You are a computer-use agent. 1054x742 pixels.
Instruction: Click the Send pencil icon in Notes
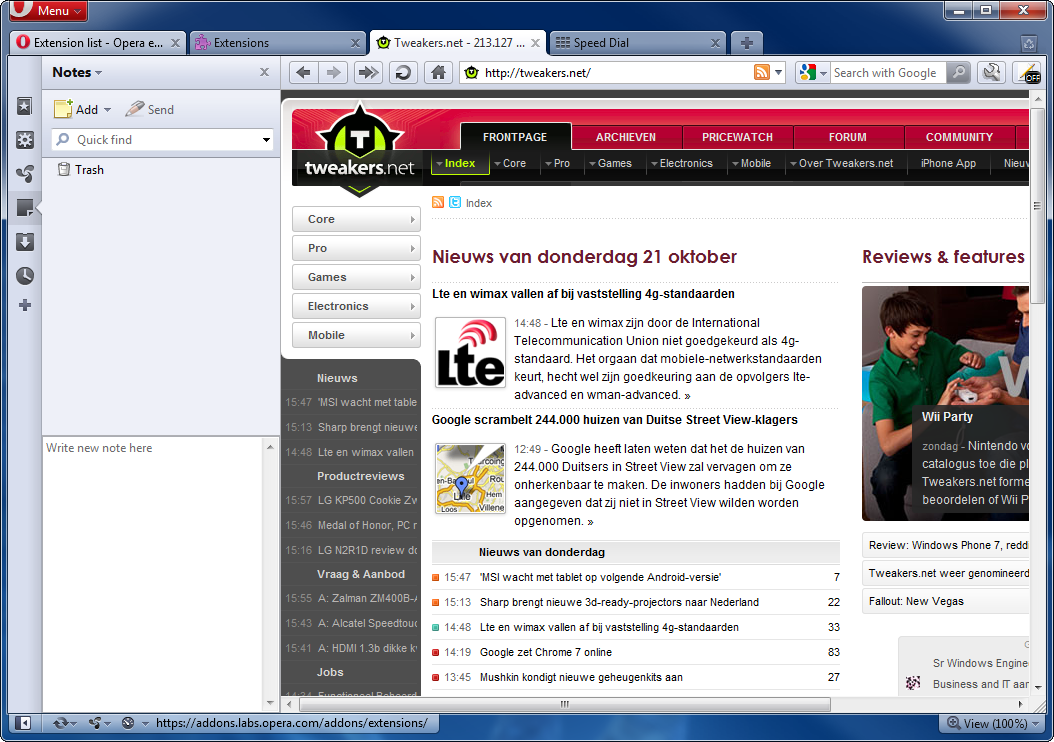tap(134, 109)
